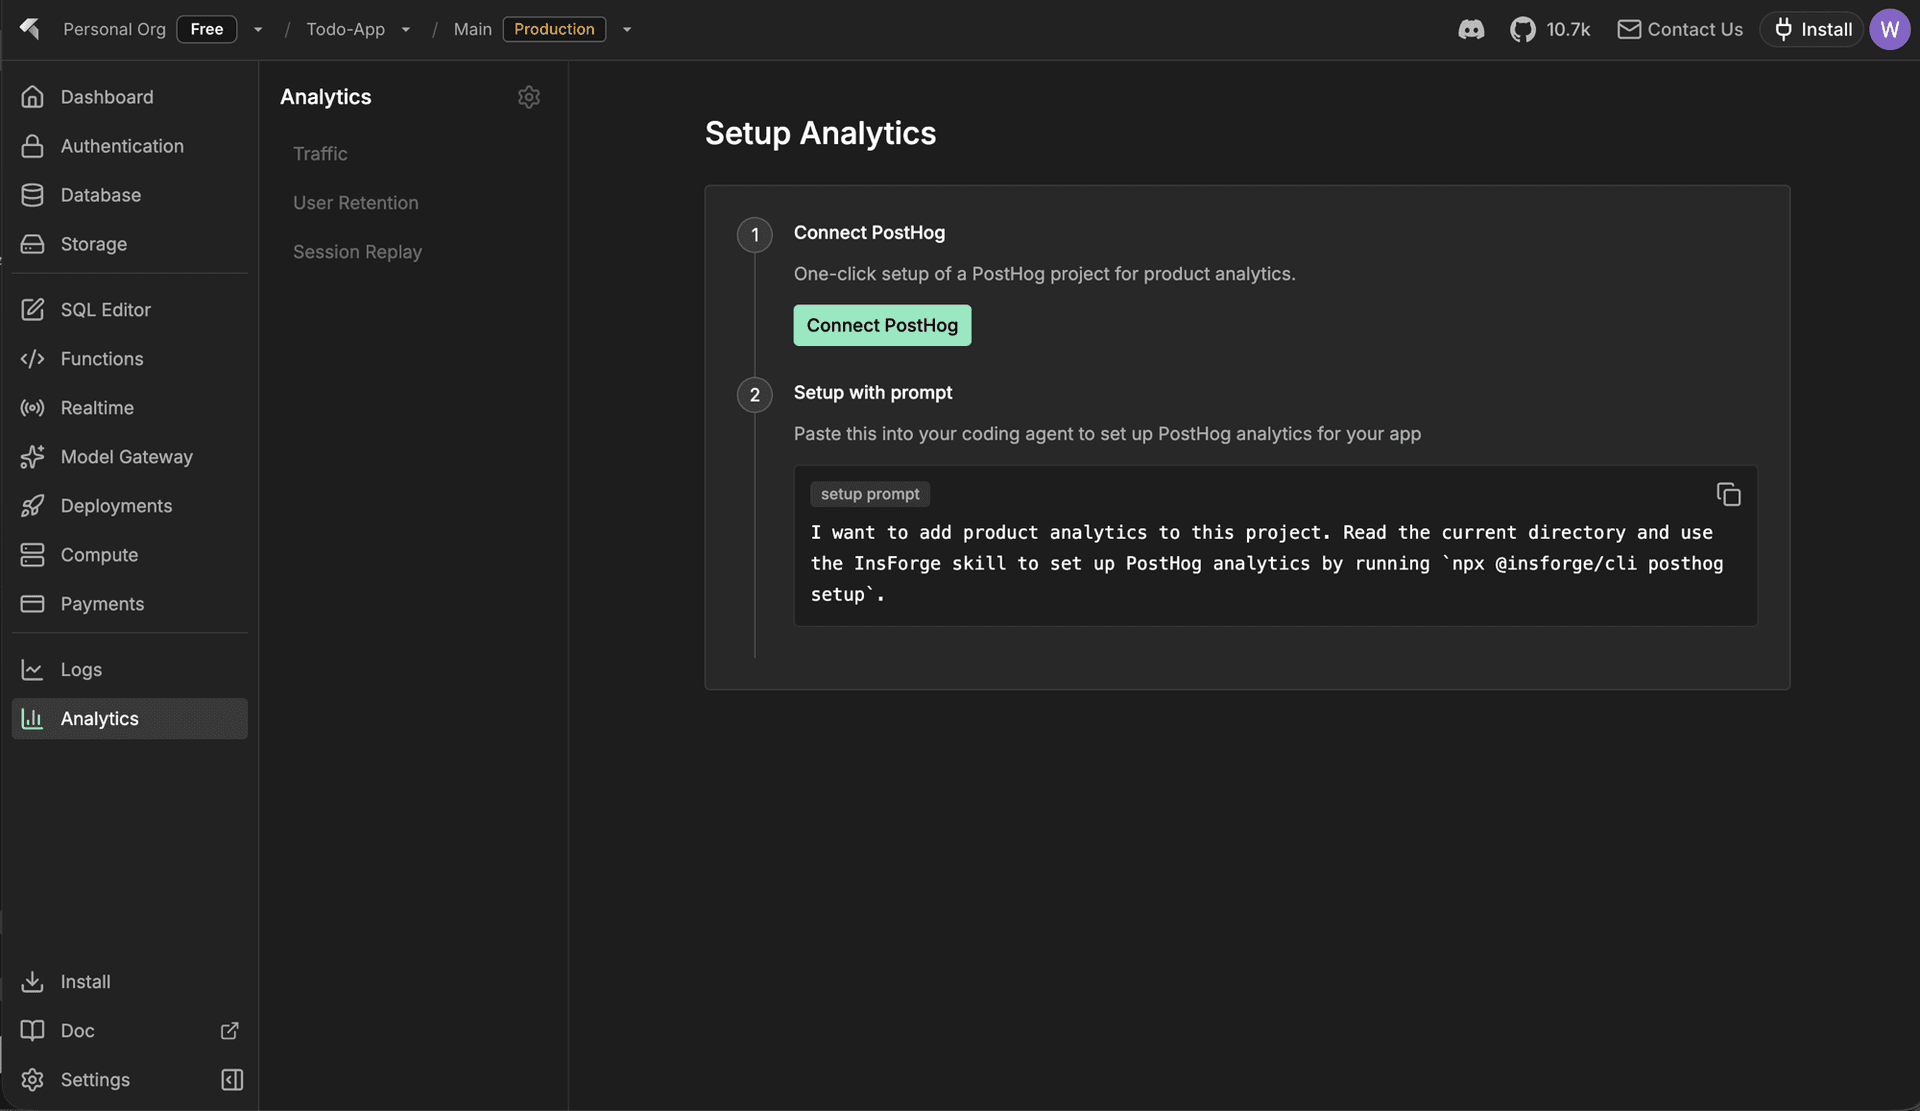Click the Database cylinder icon
The image size is (1920, 1111).
click(32, 195)
